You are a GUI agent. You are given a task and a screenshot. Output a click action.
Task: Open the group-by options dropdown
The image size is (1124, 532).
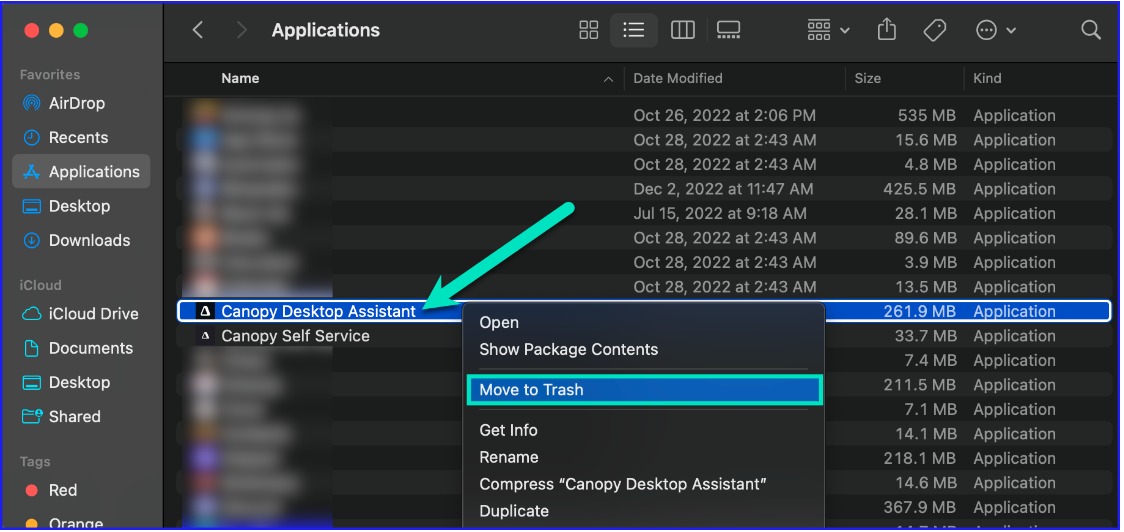point(829,30)
